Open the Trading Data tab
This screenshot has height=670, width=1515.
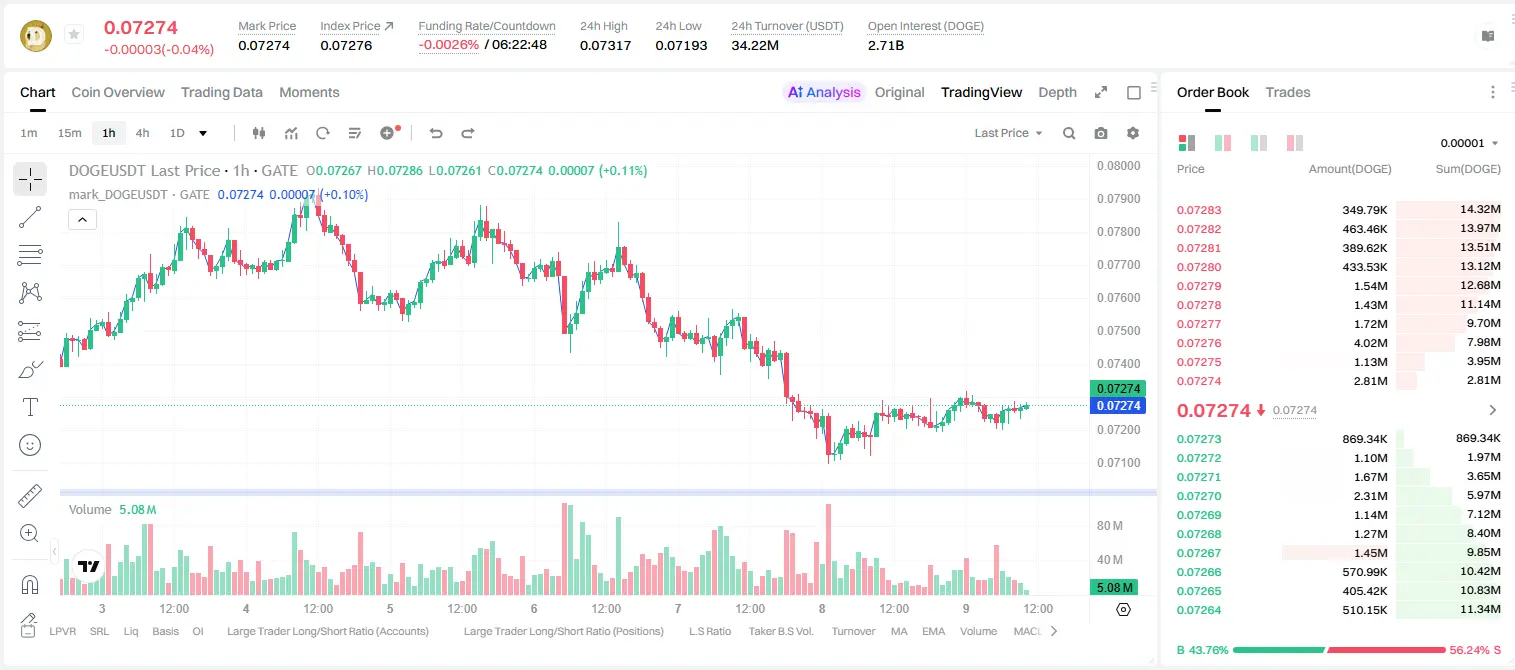(222, 92)
